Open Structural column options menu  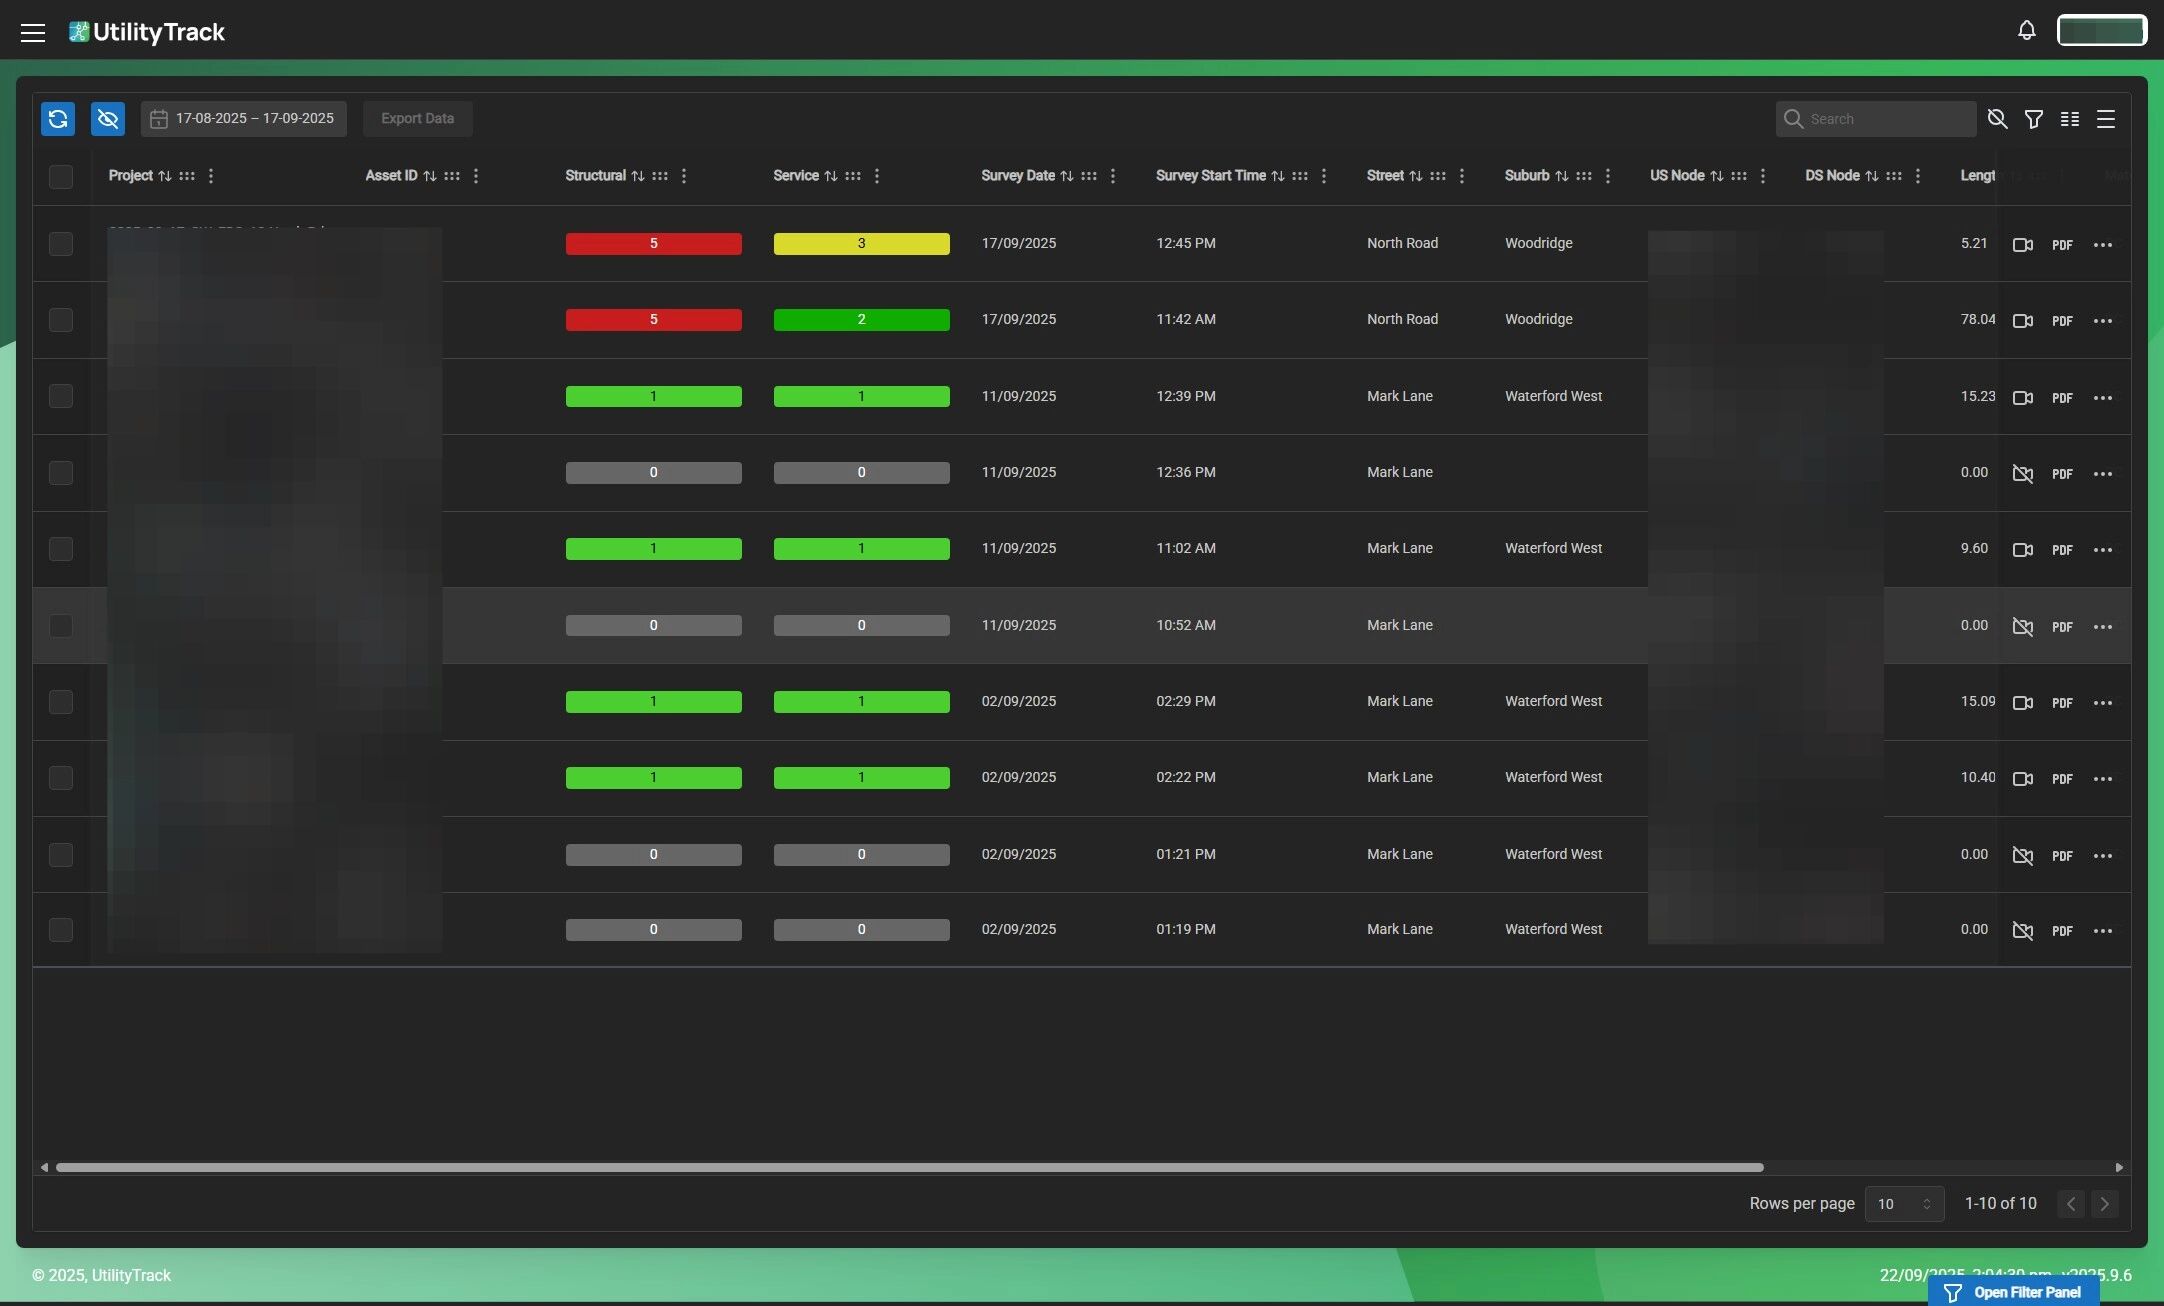pyautogui.click(x=684, y=176)
